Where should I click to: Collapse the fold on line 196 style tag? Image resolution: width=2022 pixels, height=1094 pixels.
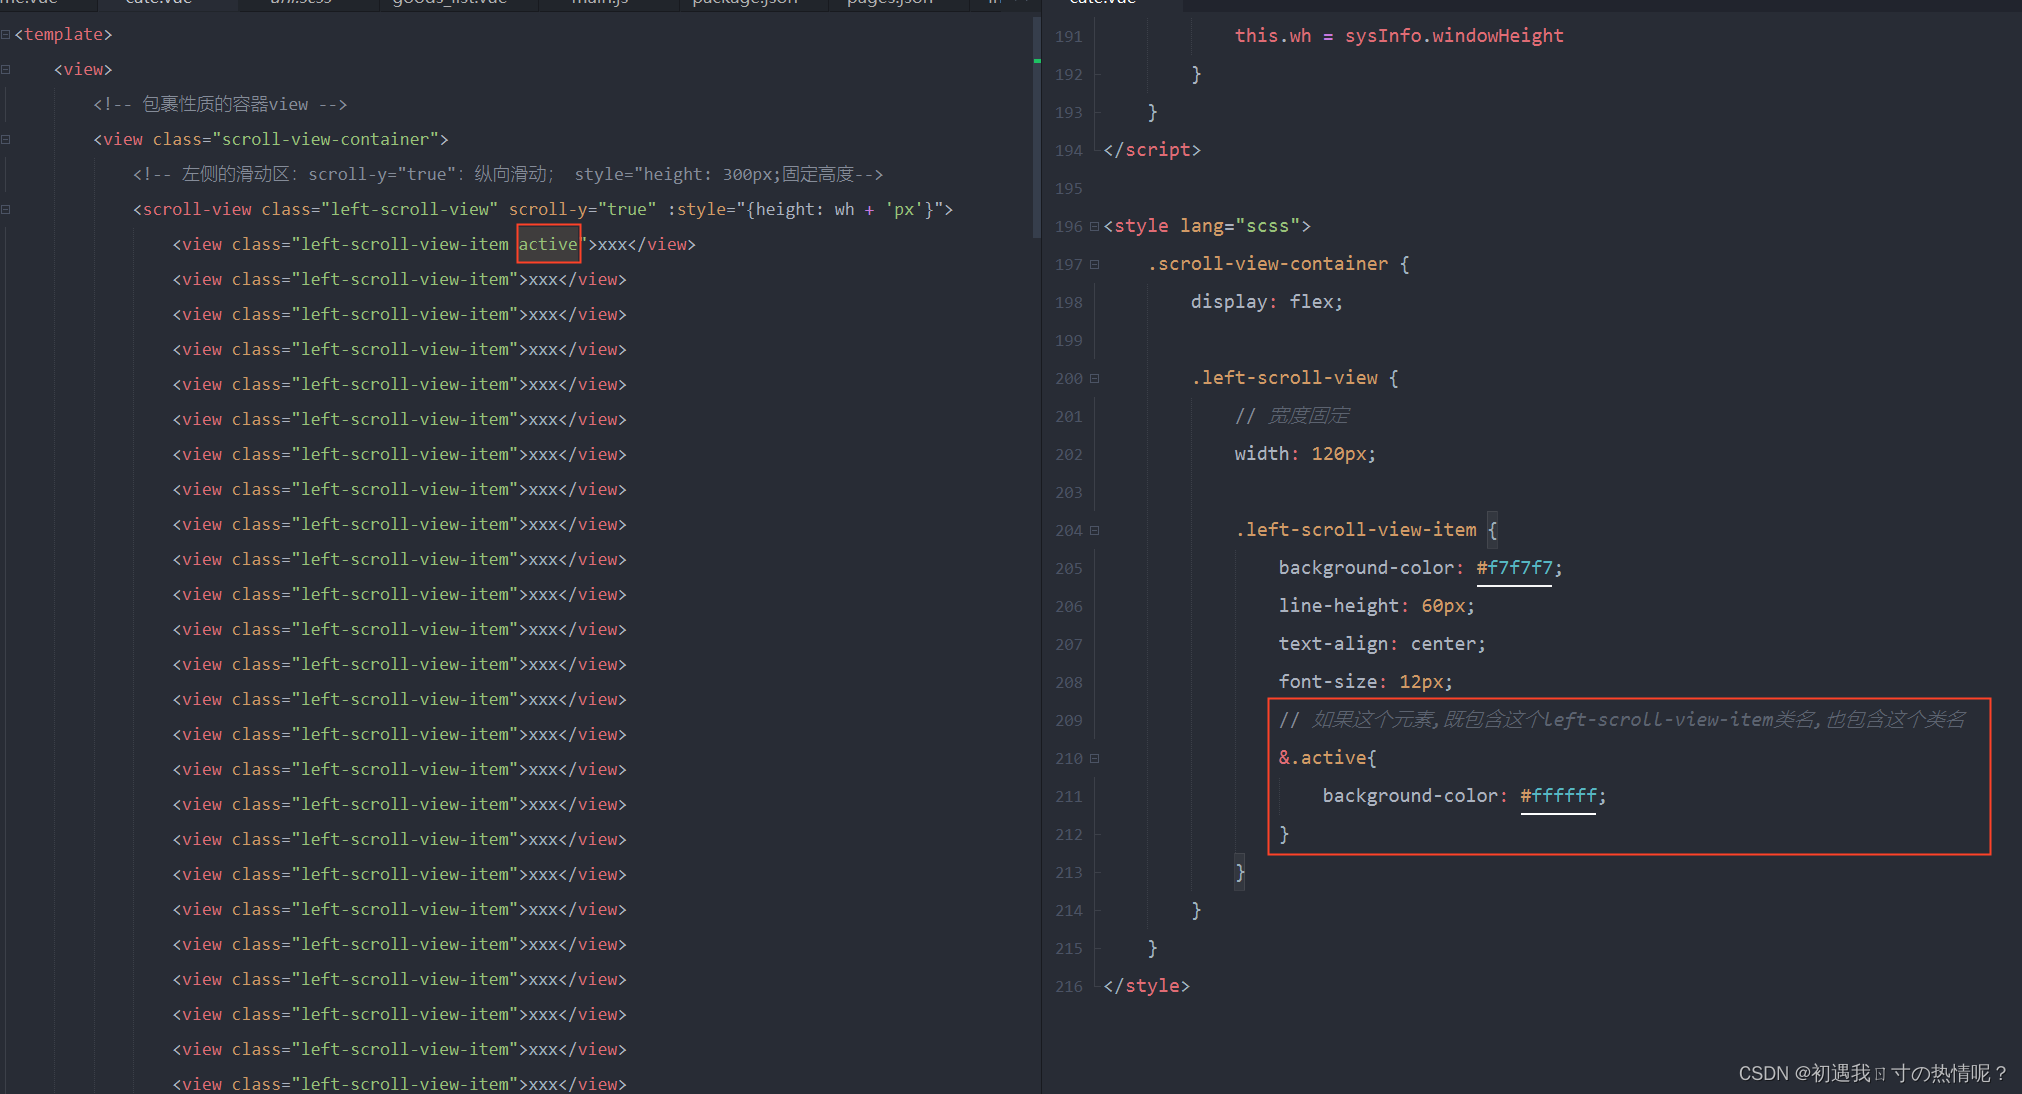(x=1094, y=227)
